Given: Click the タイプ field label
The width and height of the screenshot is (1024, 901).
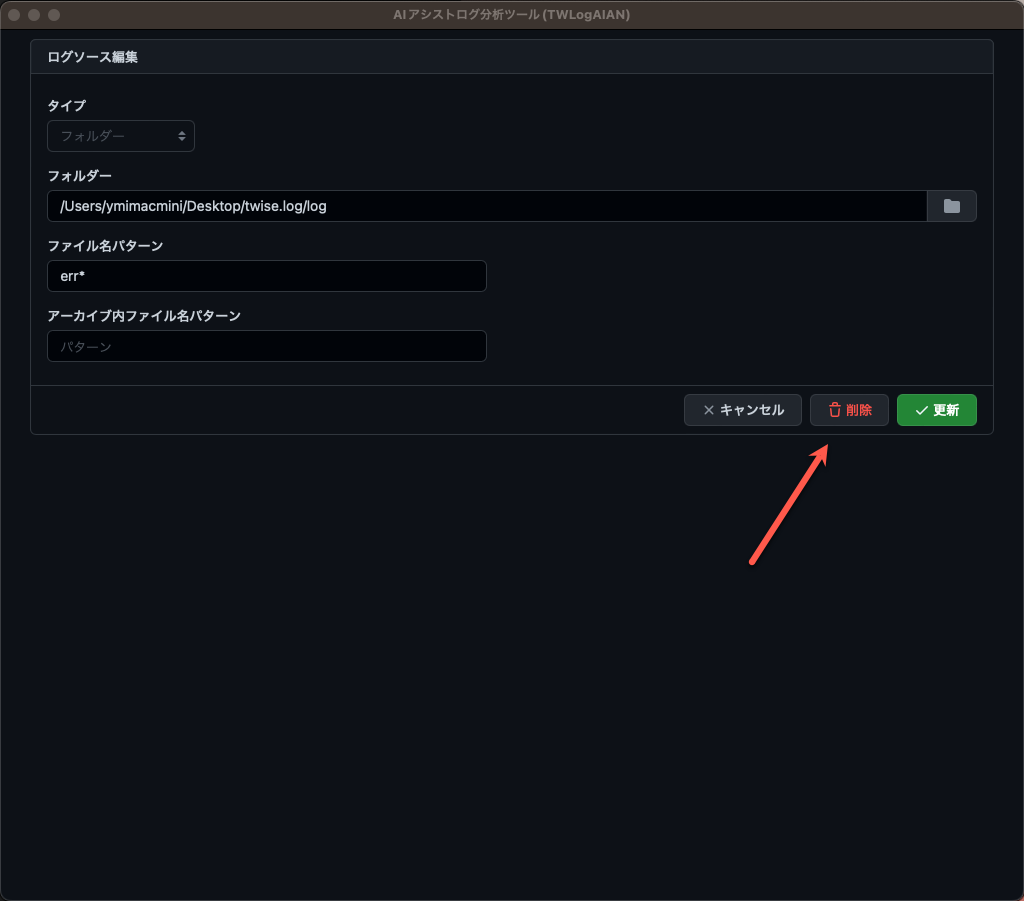Looking at the screenshot, I should (x=67, y=105).
